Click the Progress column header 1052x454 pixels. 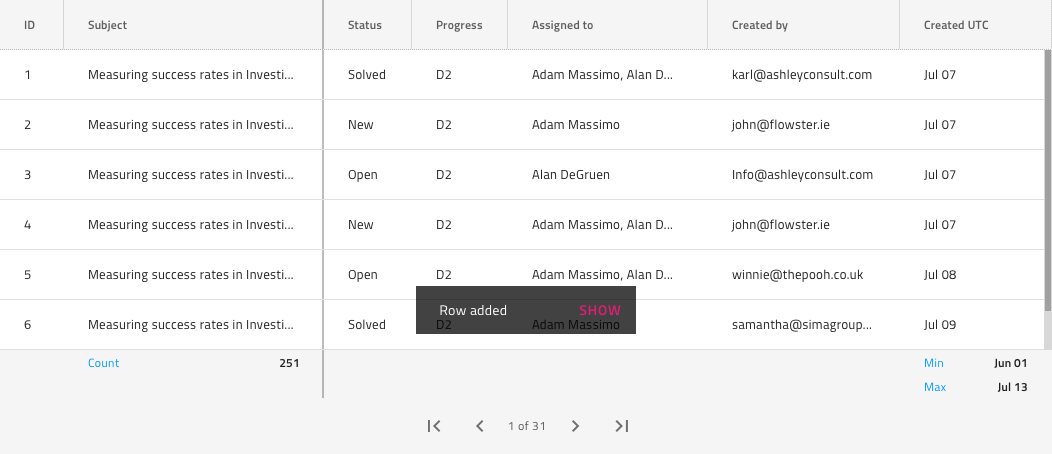click(x=459, y=25)
